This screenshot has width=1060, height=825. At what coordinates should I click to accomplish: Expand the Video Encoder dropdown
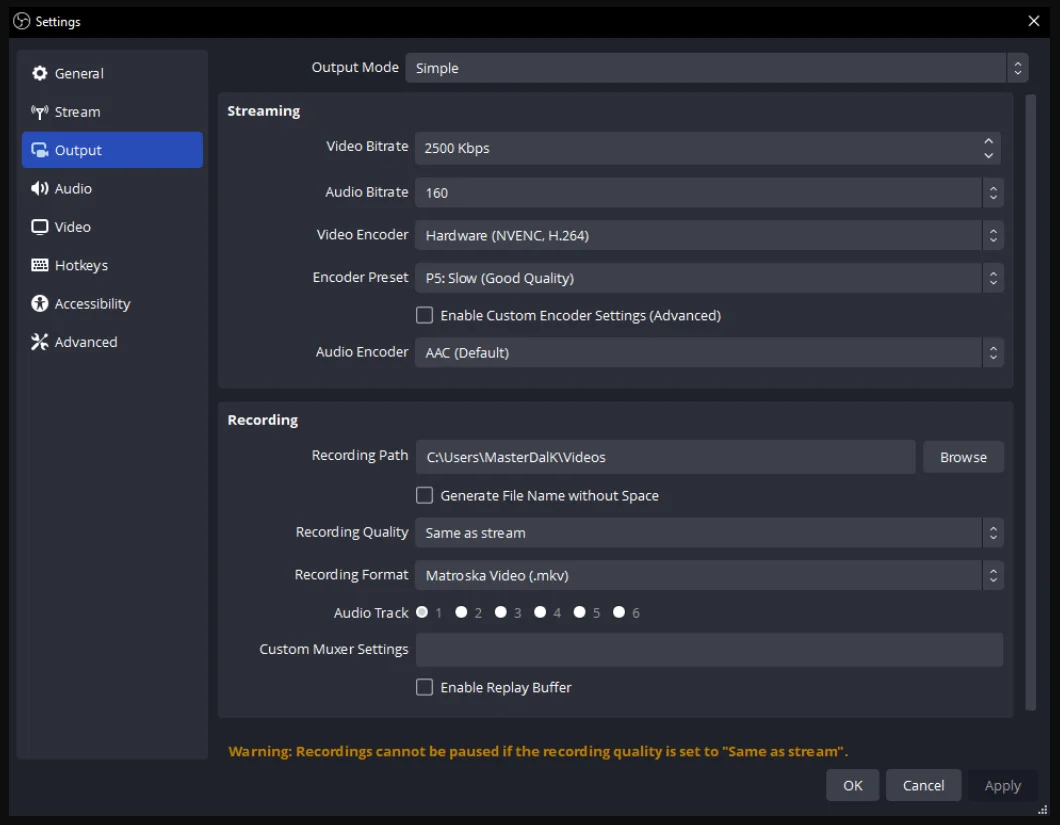coord(708,236)
